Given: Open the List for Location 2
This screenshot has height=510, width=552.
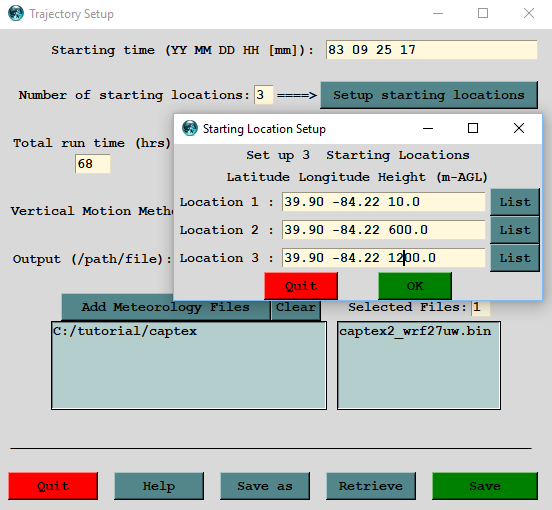Looking at the screenshot, I should 515,230.
